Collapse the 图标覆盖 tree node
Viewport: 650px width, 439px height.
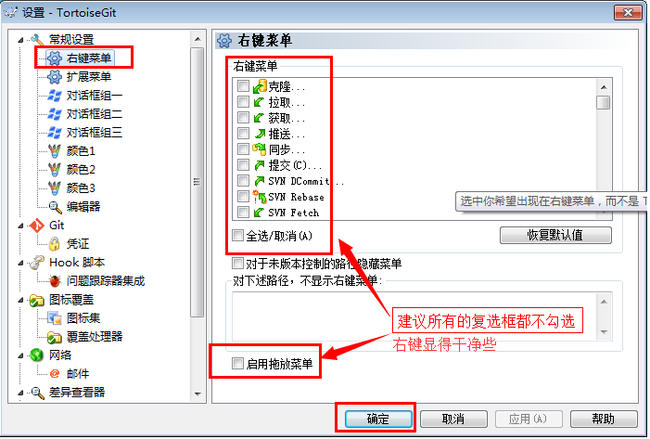pyautogui.click(x=20, y=301)
